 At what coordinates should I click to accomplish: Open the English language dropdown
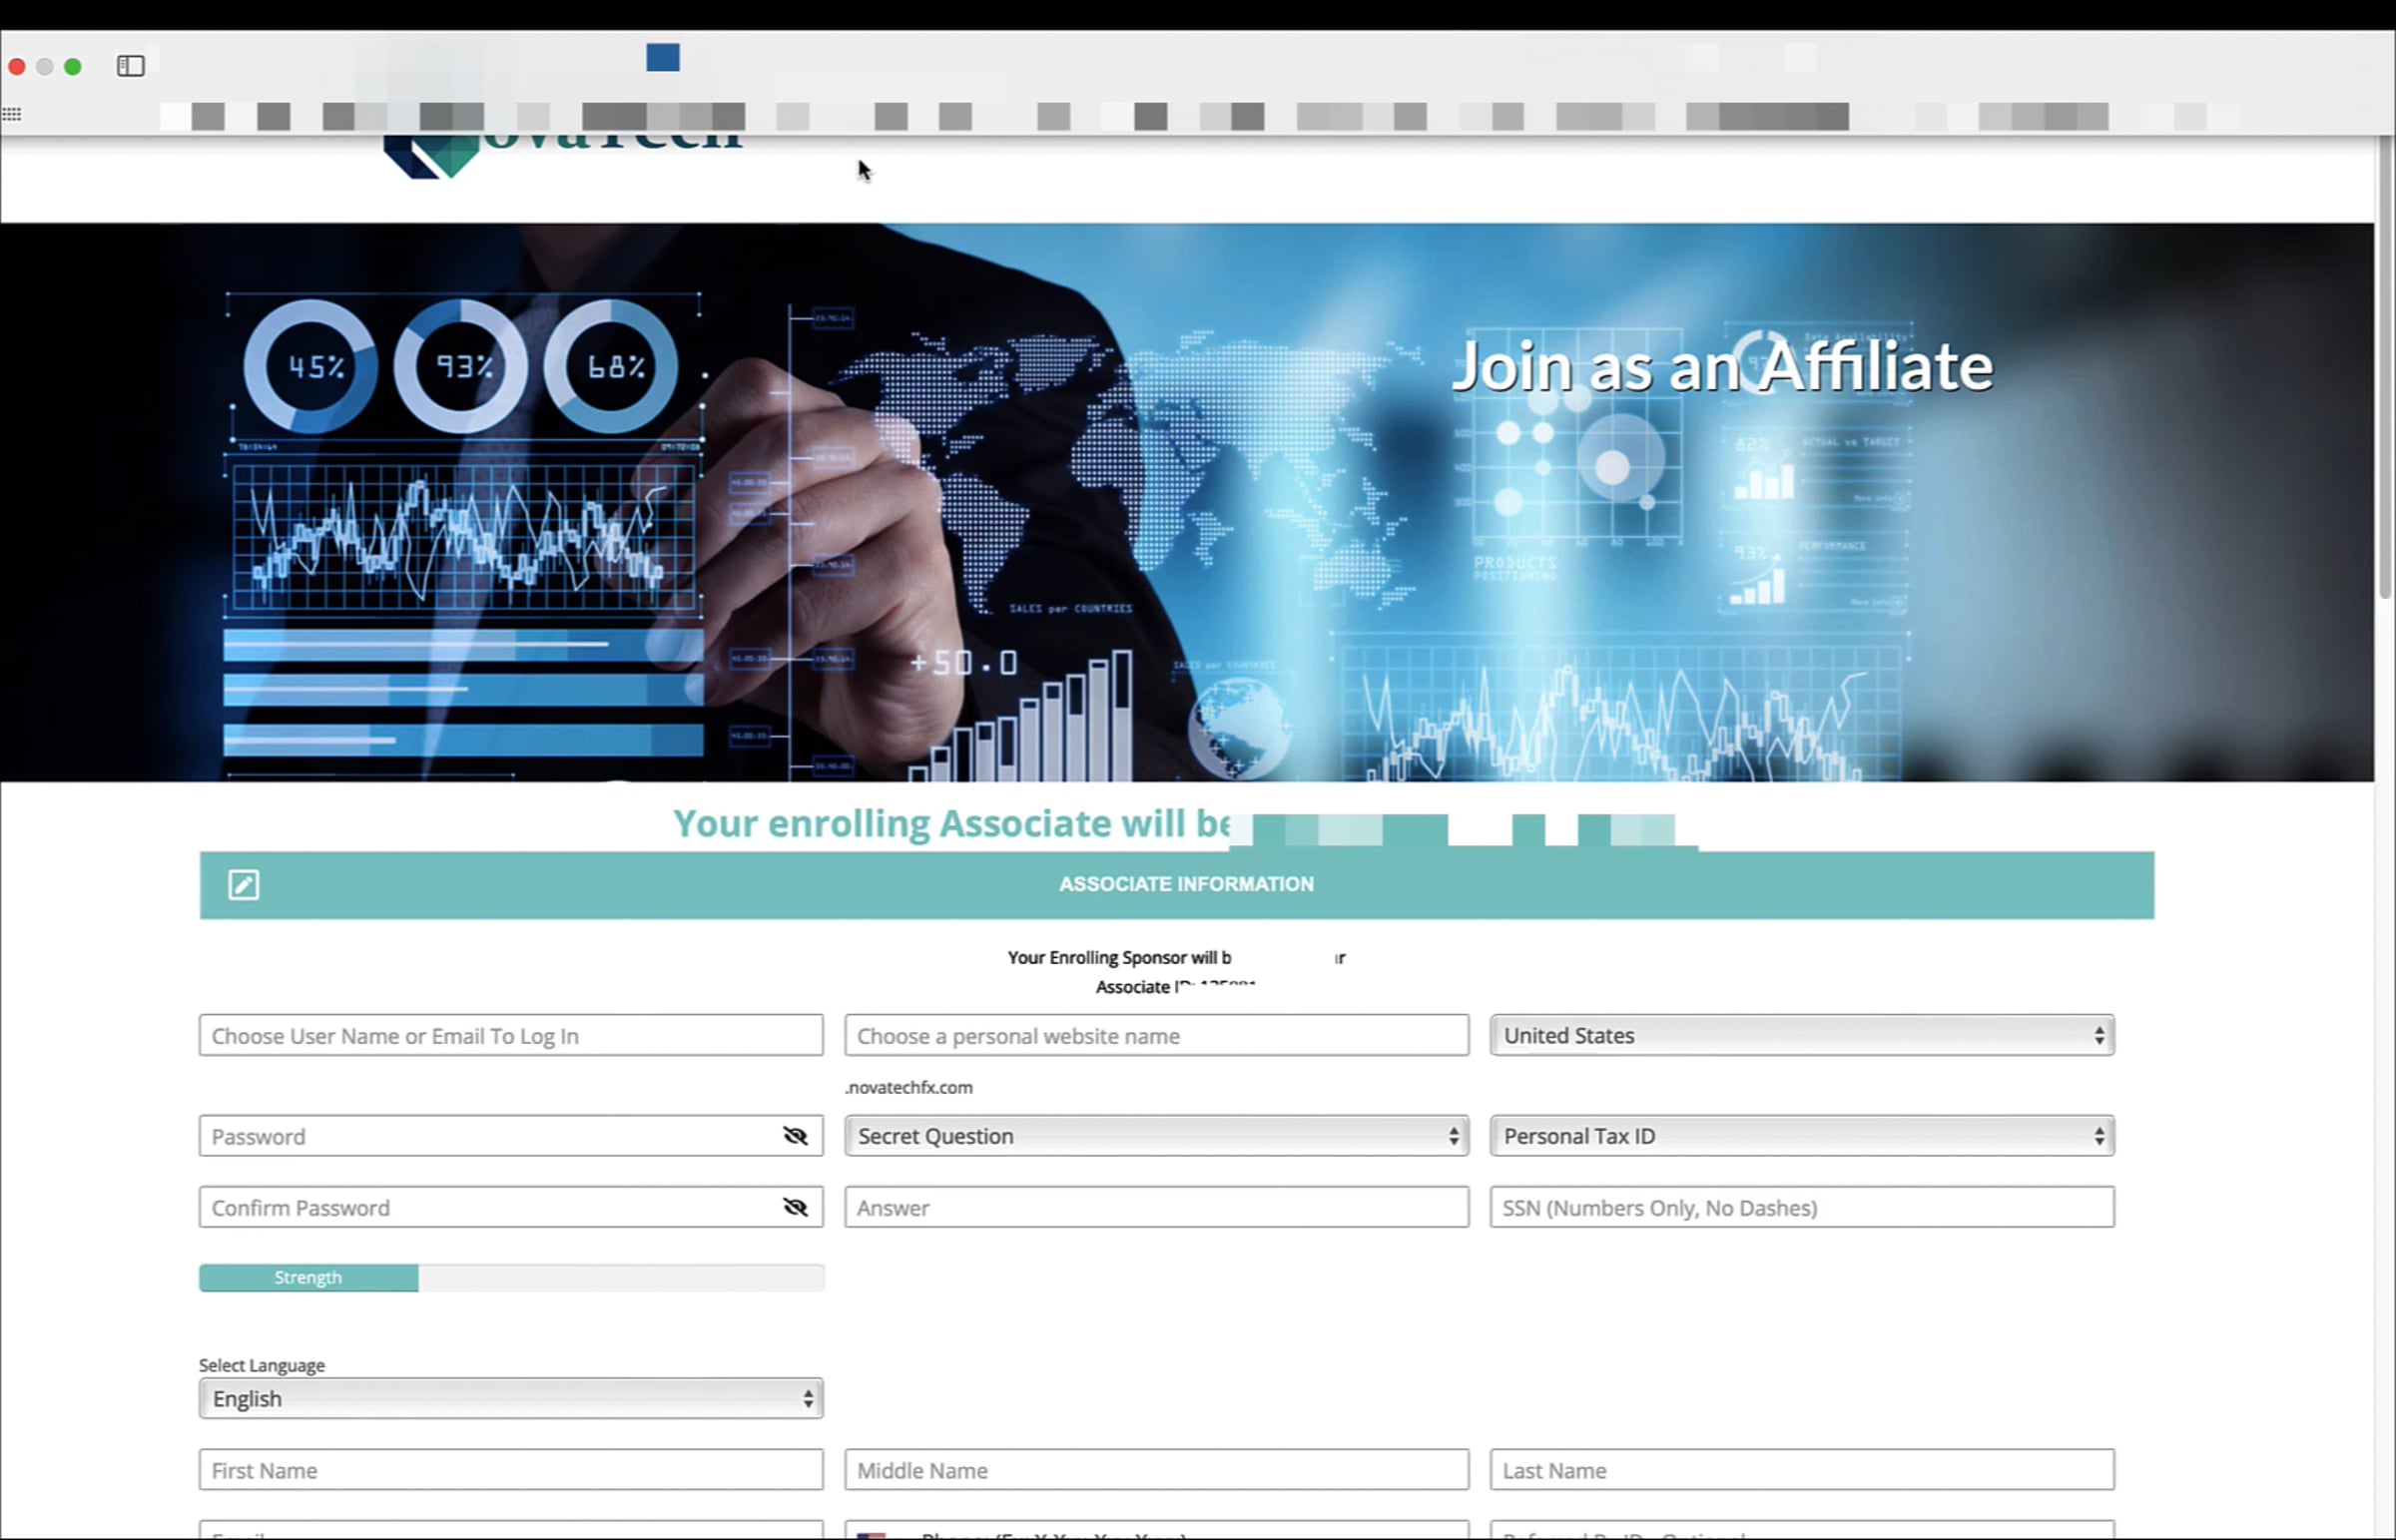pos(511,1399)
